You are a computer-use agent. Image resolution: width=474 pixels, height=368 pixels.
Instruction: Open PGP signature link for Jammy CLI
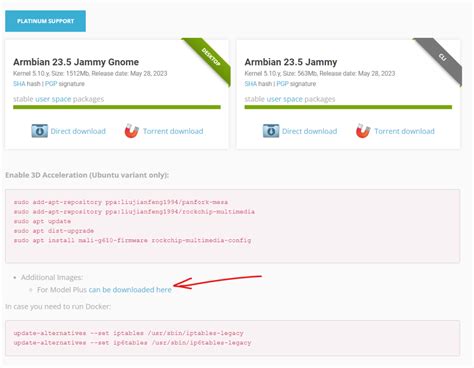tap(282, 84)
